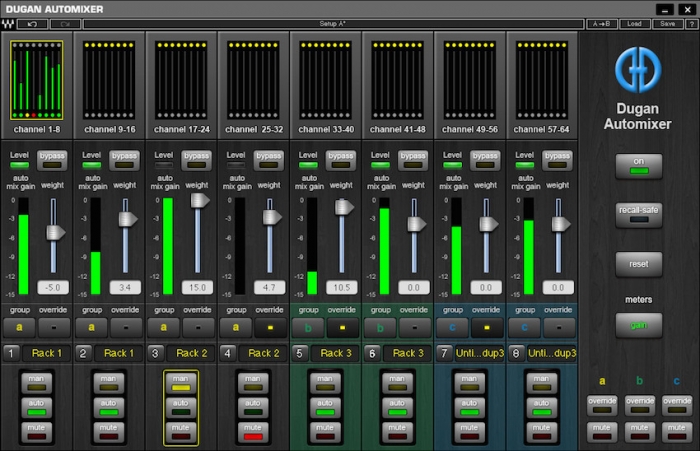The width and height of the screenshot is (700, 451).
Task: Change channel 3 group a selector
Action: pos(164,327)
